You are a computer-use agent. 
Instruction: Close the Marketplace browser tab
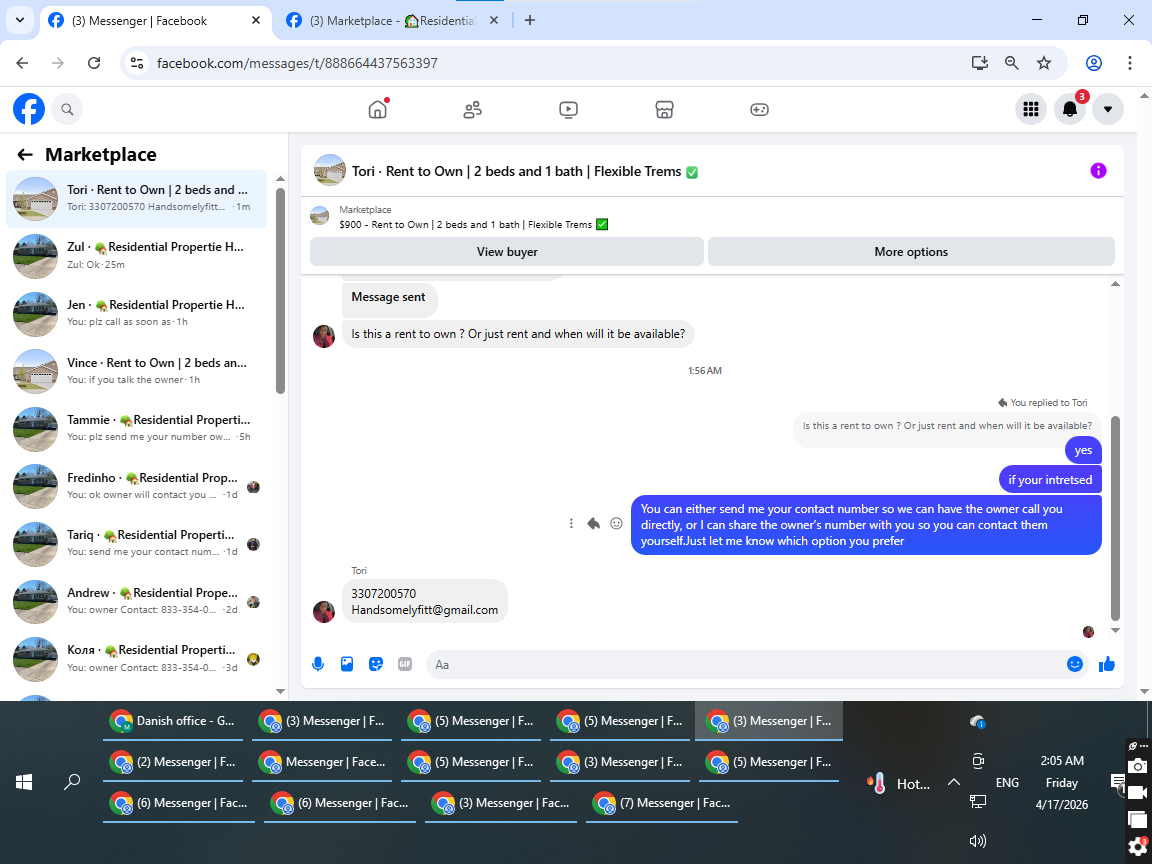(x=494, y=21)
